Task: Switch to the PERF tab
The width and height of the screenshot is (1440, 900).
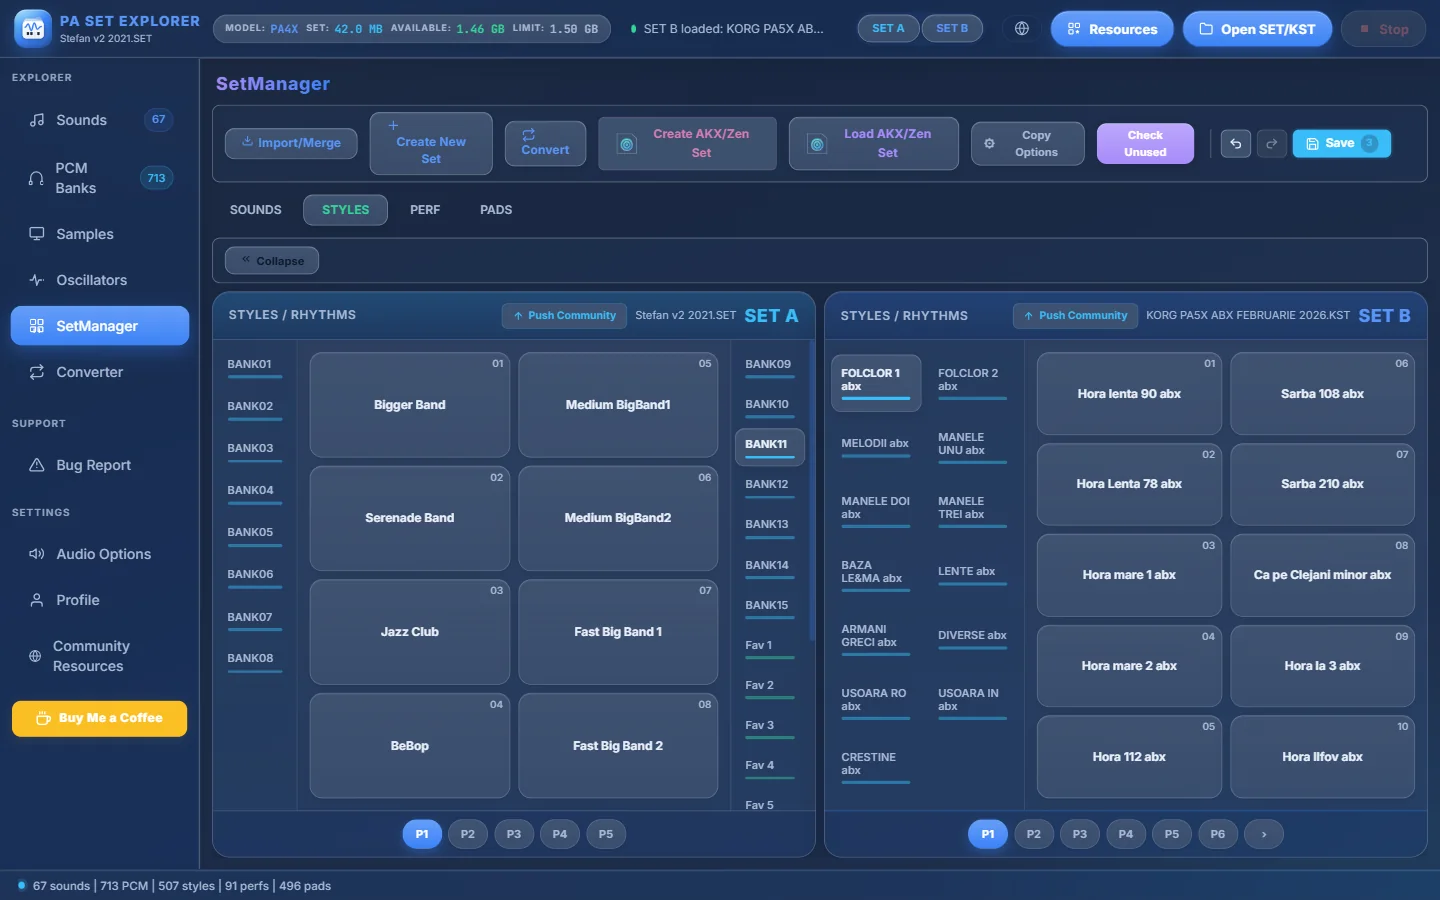Action: point(425,210)
